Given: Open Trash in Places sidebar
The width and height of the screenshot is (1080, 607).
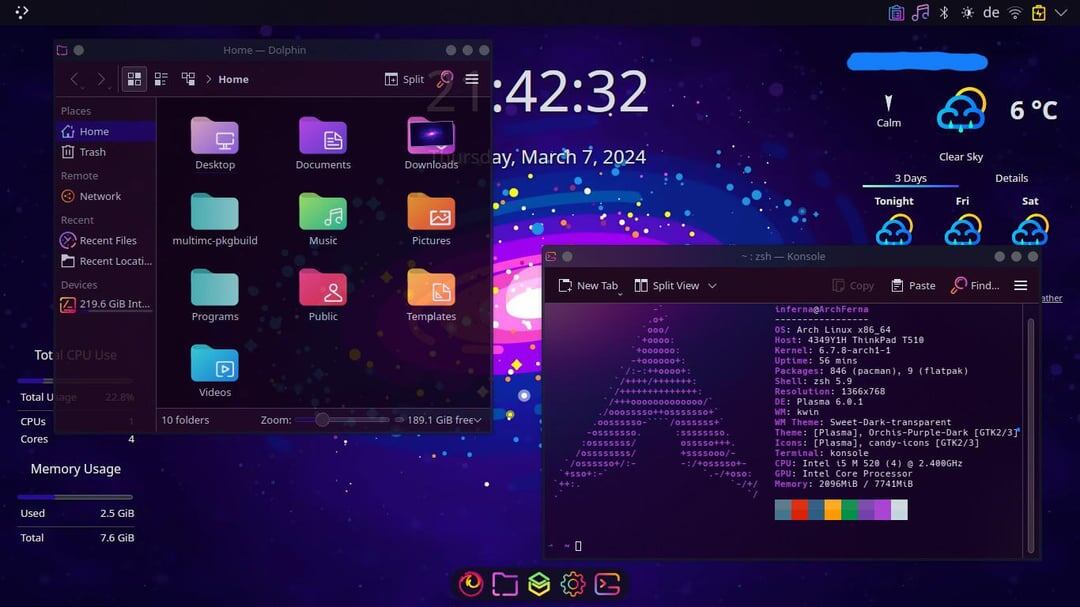Looking at the screenshot, I should (x=106, y=152).
